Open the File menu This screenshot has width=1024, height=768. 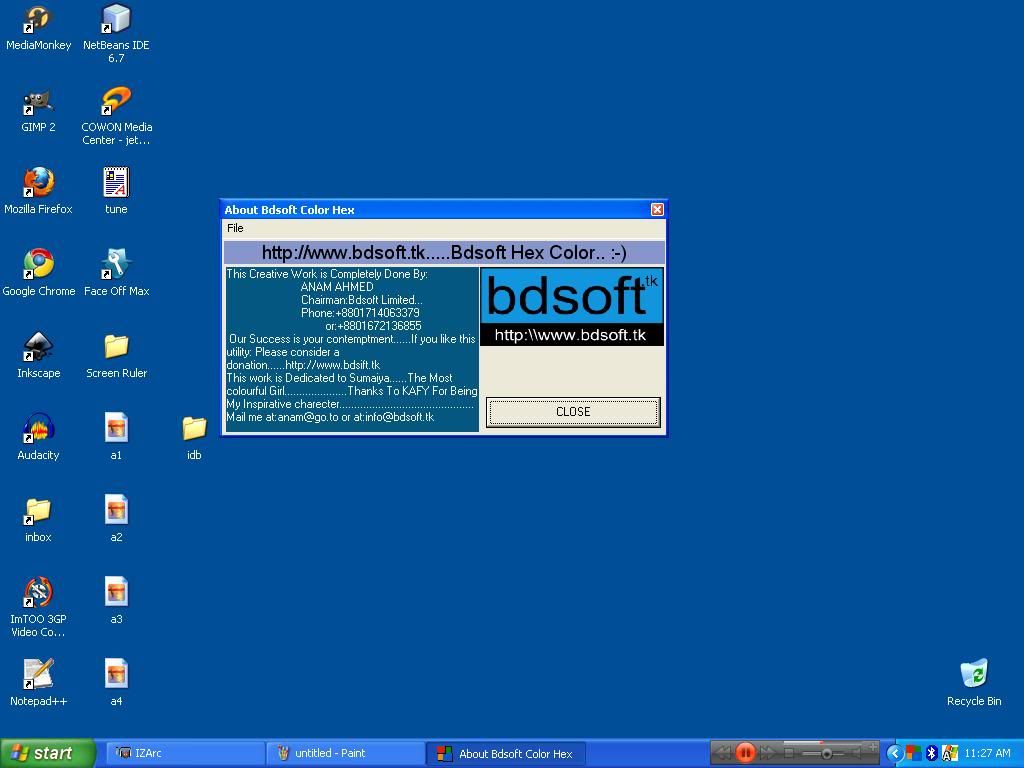pyautogui.click(x=235, y=228)
